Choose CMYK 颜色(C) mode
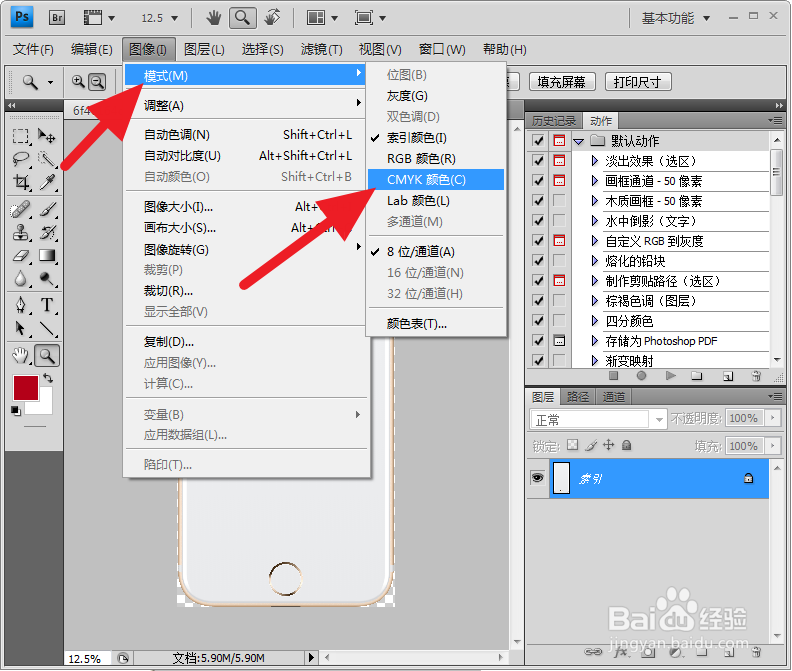The width and height of the screenshot is (792, 671). pyautogui.click(x=436, y=179)
